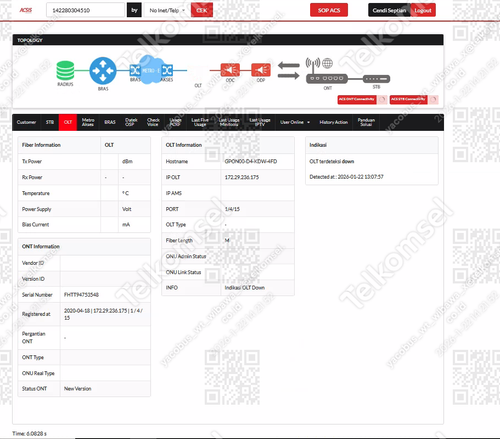
Task: Click the STB device icon
Action: [376, 79]
